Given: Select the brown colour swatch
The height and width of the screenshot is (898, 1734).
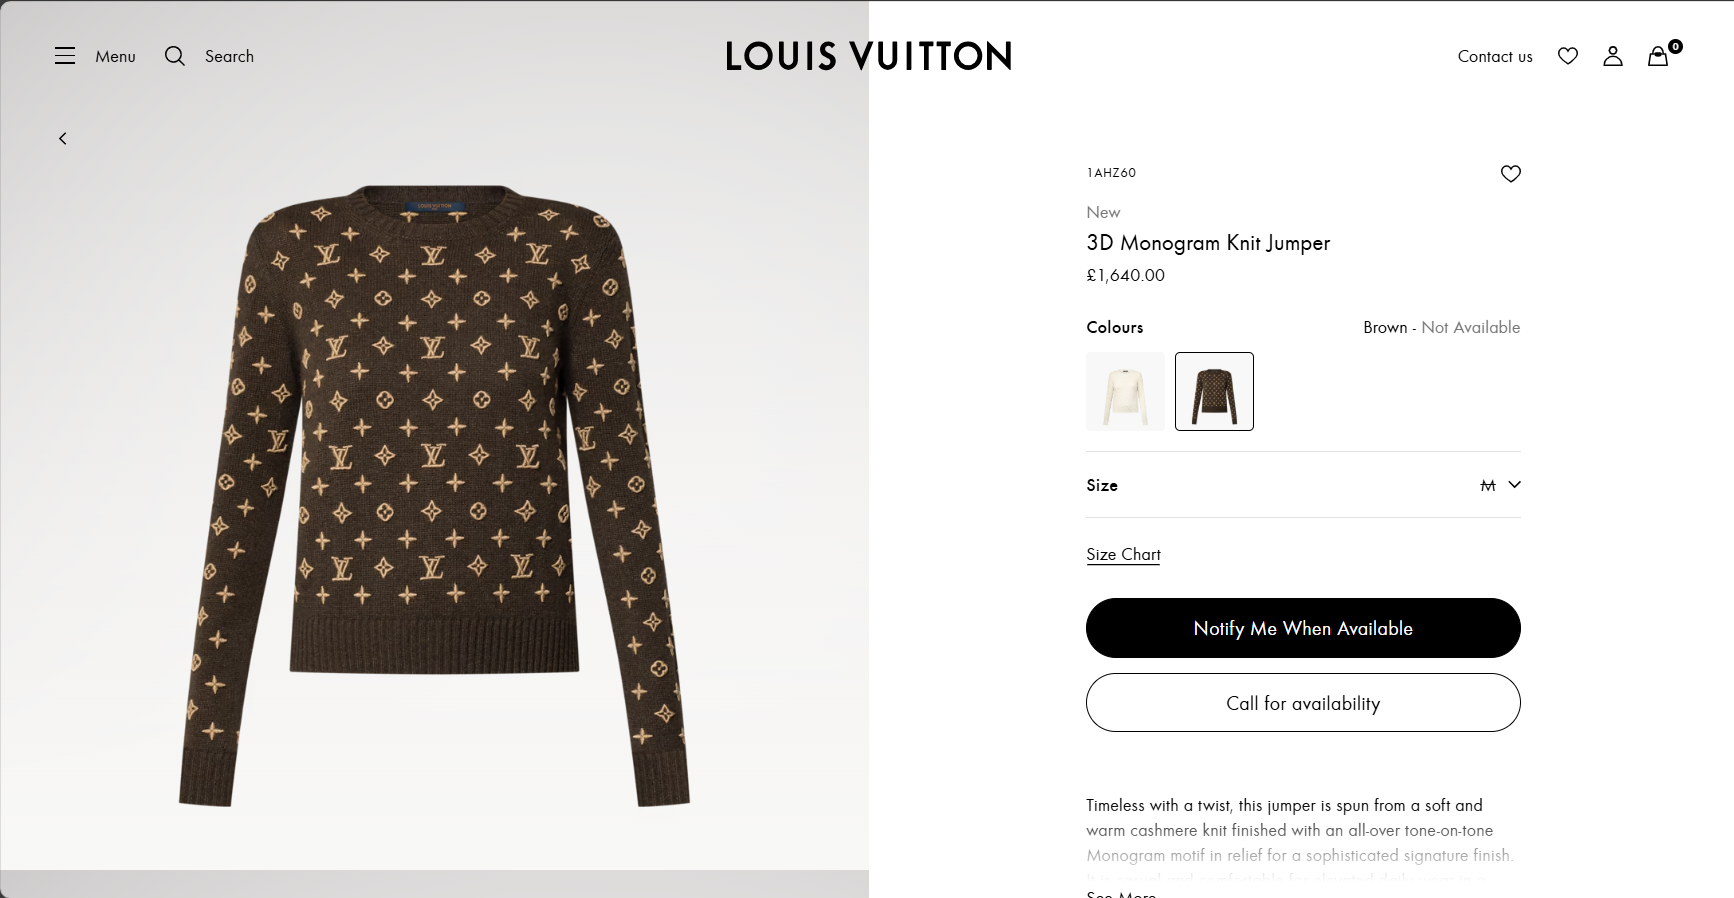Looking at the screenshot, I should [1214, 391].
